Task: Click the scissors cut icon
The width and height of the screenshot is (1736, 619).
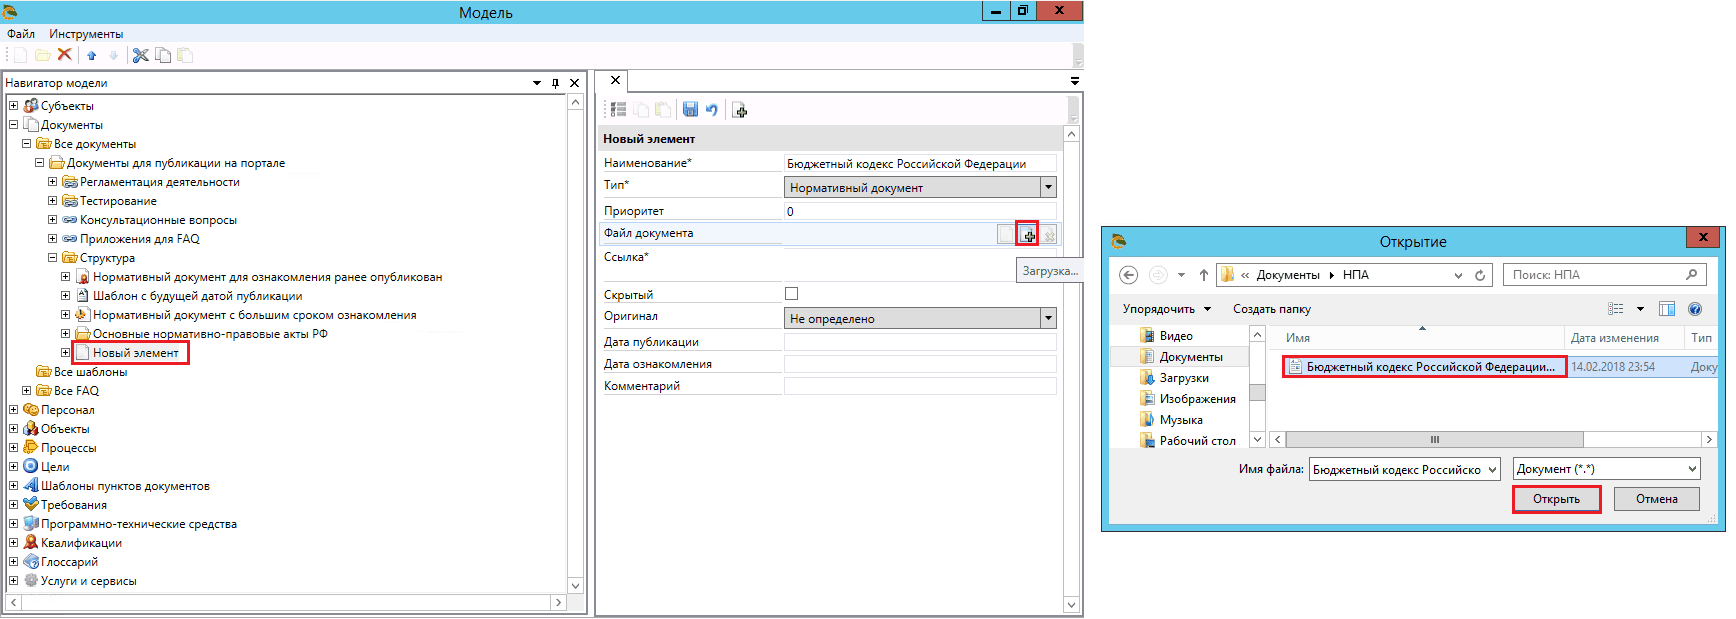Action: click(x=141, y=55)
